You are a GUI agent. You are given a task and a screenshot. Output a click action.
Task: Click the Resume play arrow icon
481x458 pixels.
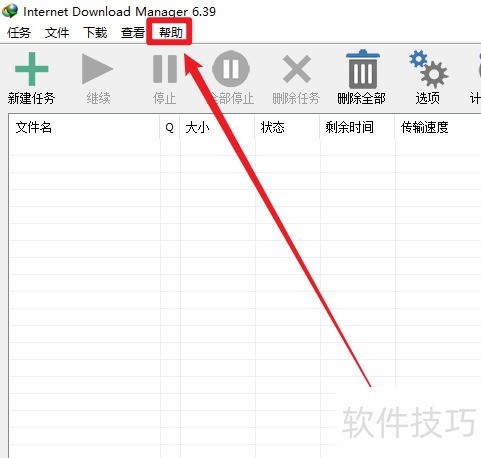(x=97, y=69)
